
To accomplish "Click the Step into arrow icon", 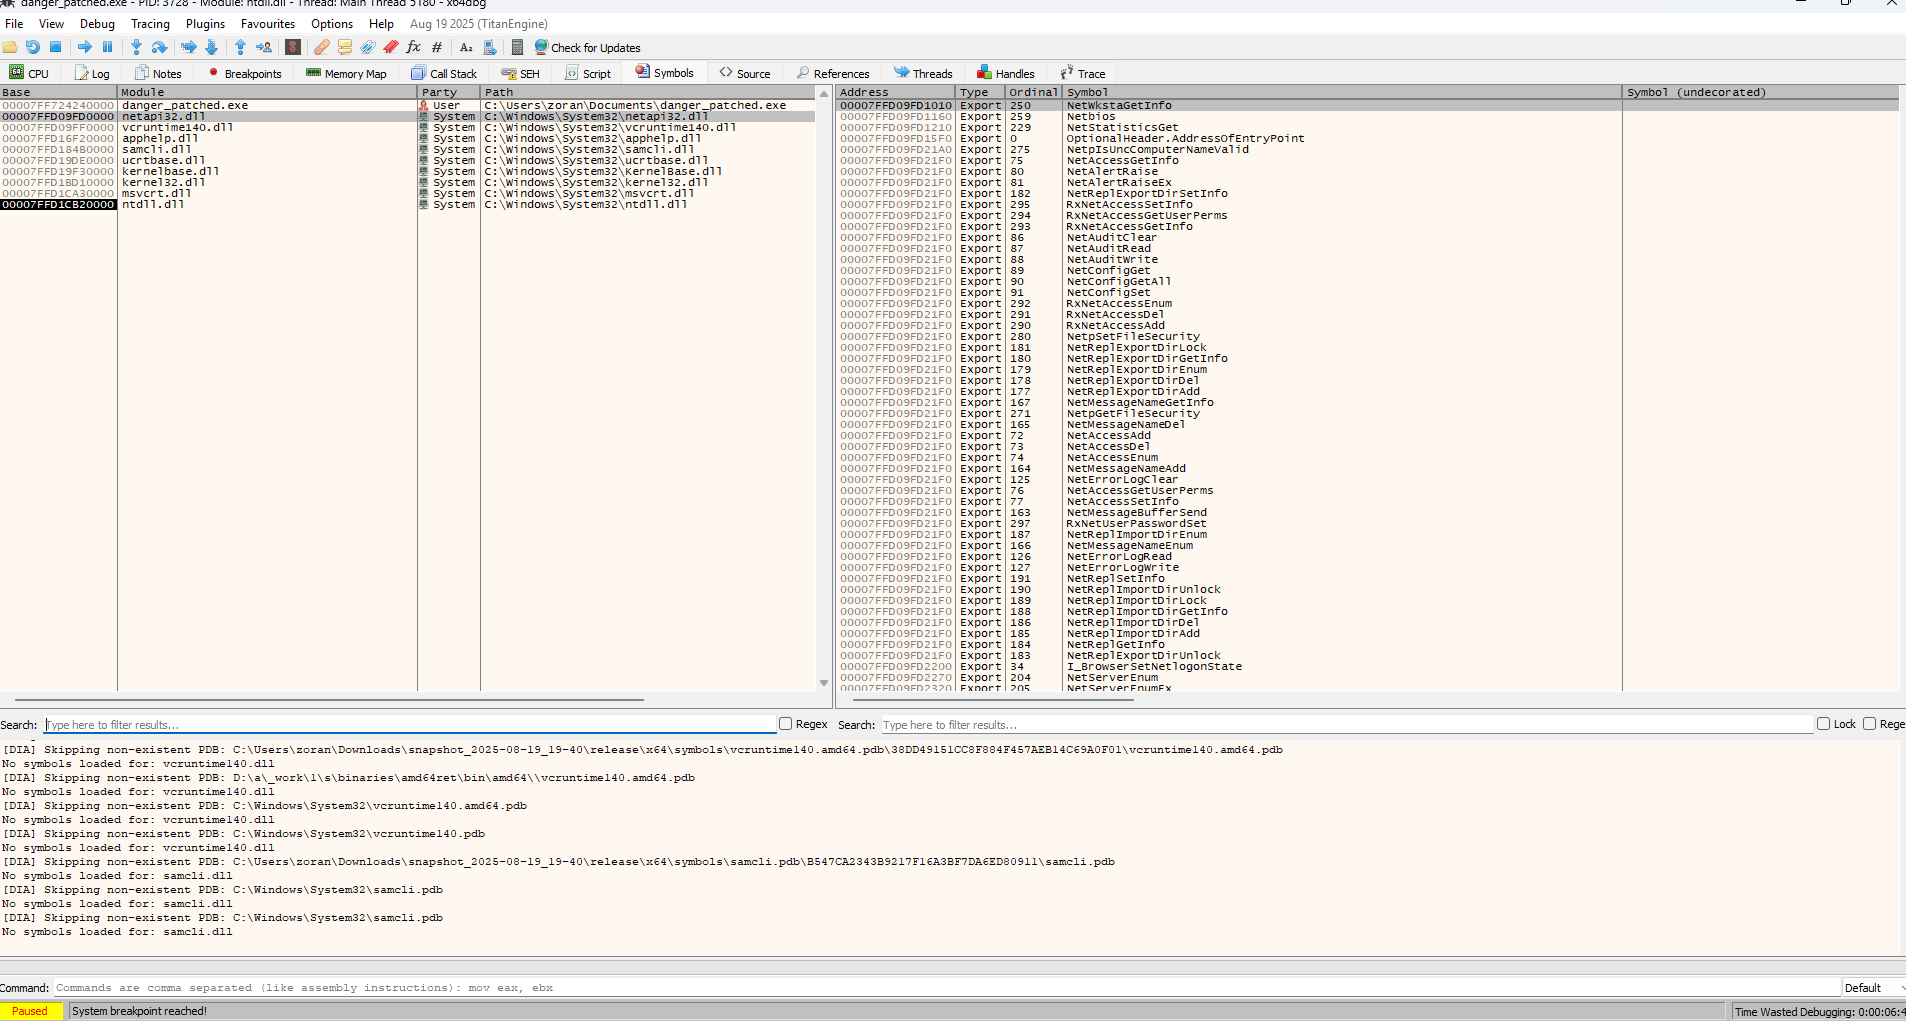I will click(136, 47).
